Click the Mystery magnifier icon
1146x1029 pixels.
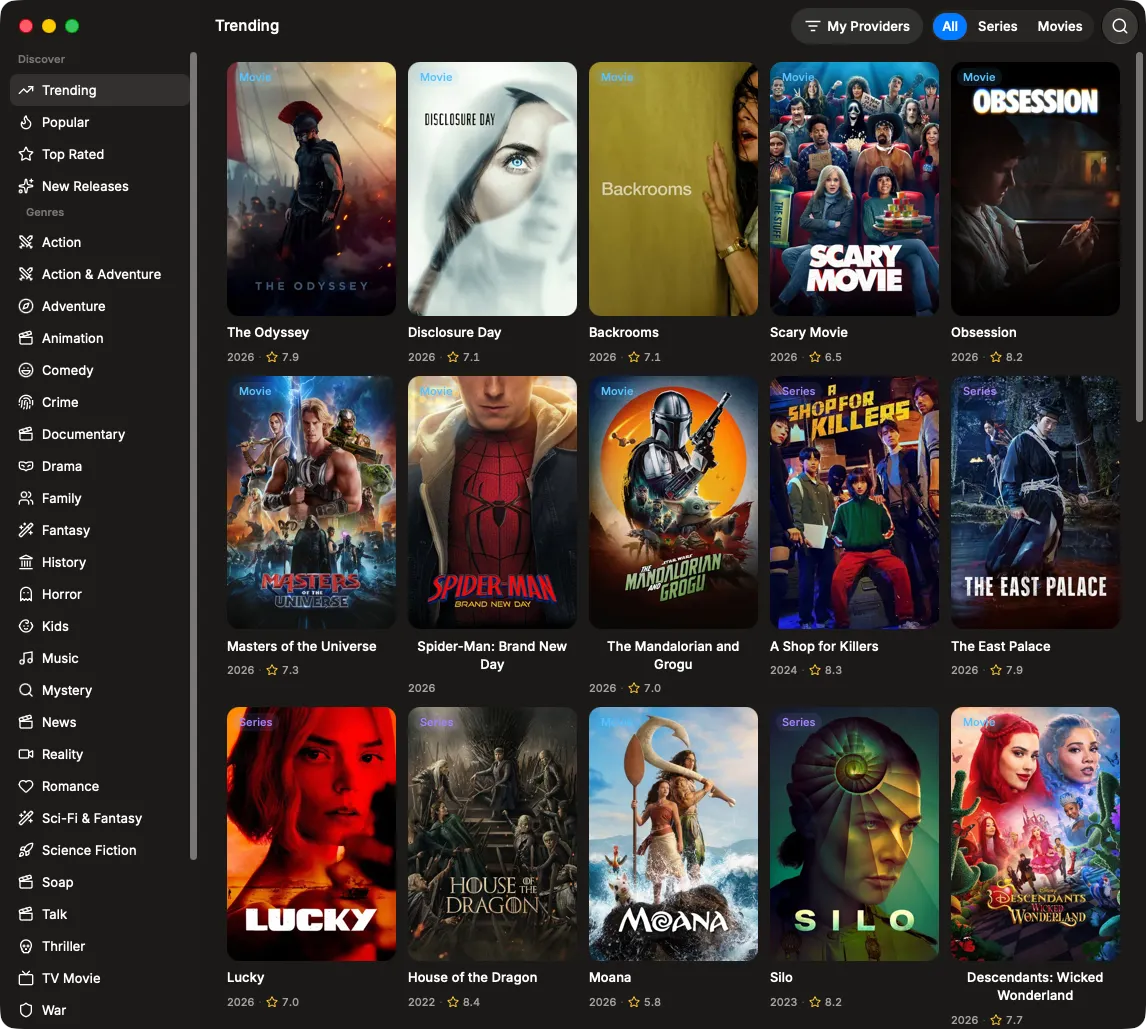(26, 691)
